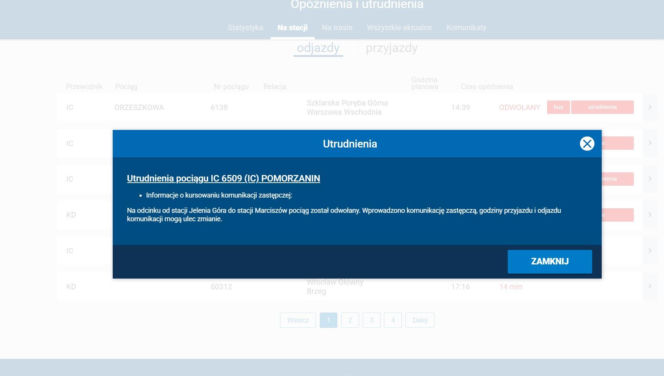Click the Wstecz previous page button
Screen dimensions: 664x376
point(298,320)
